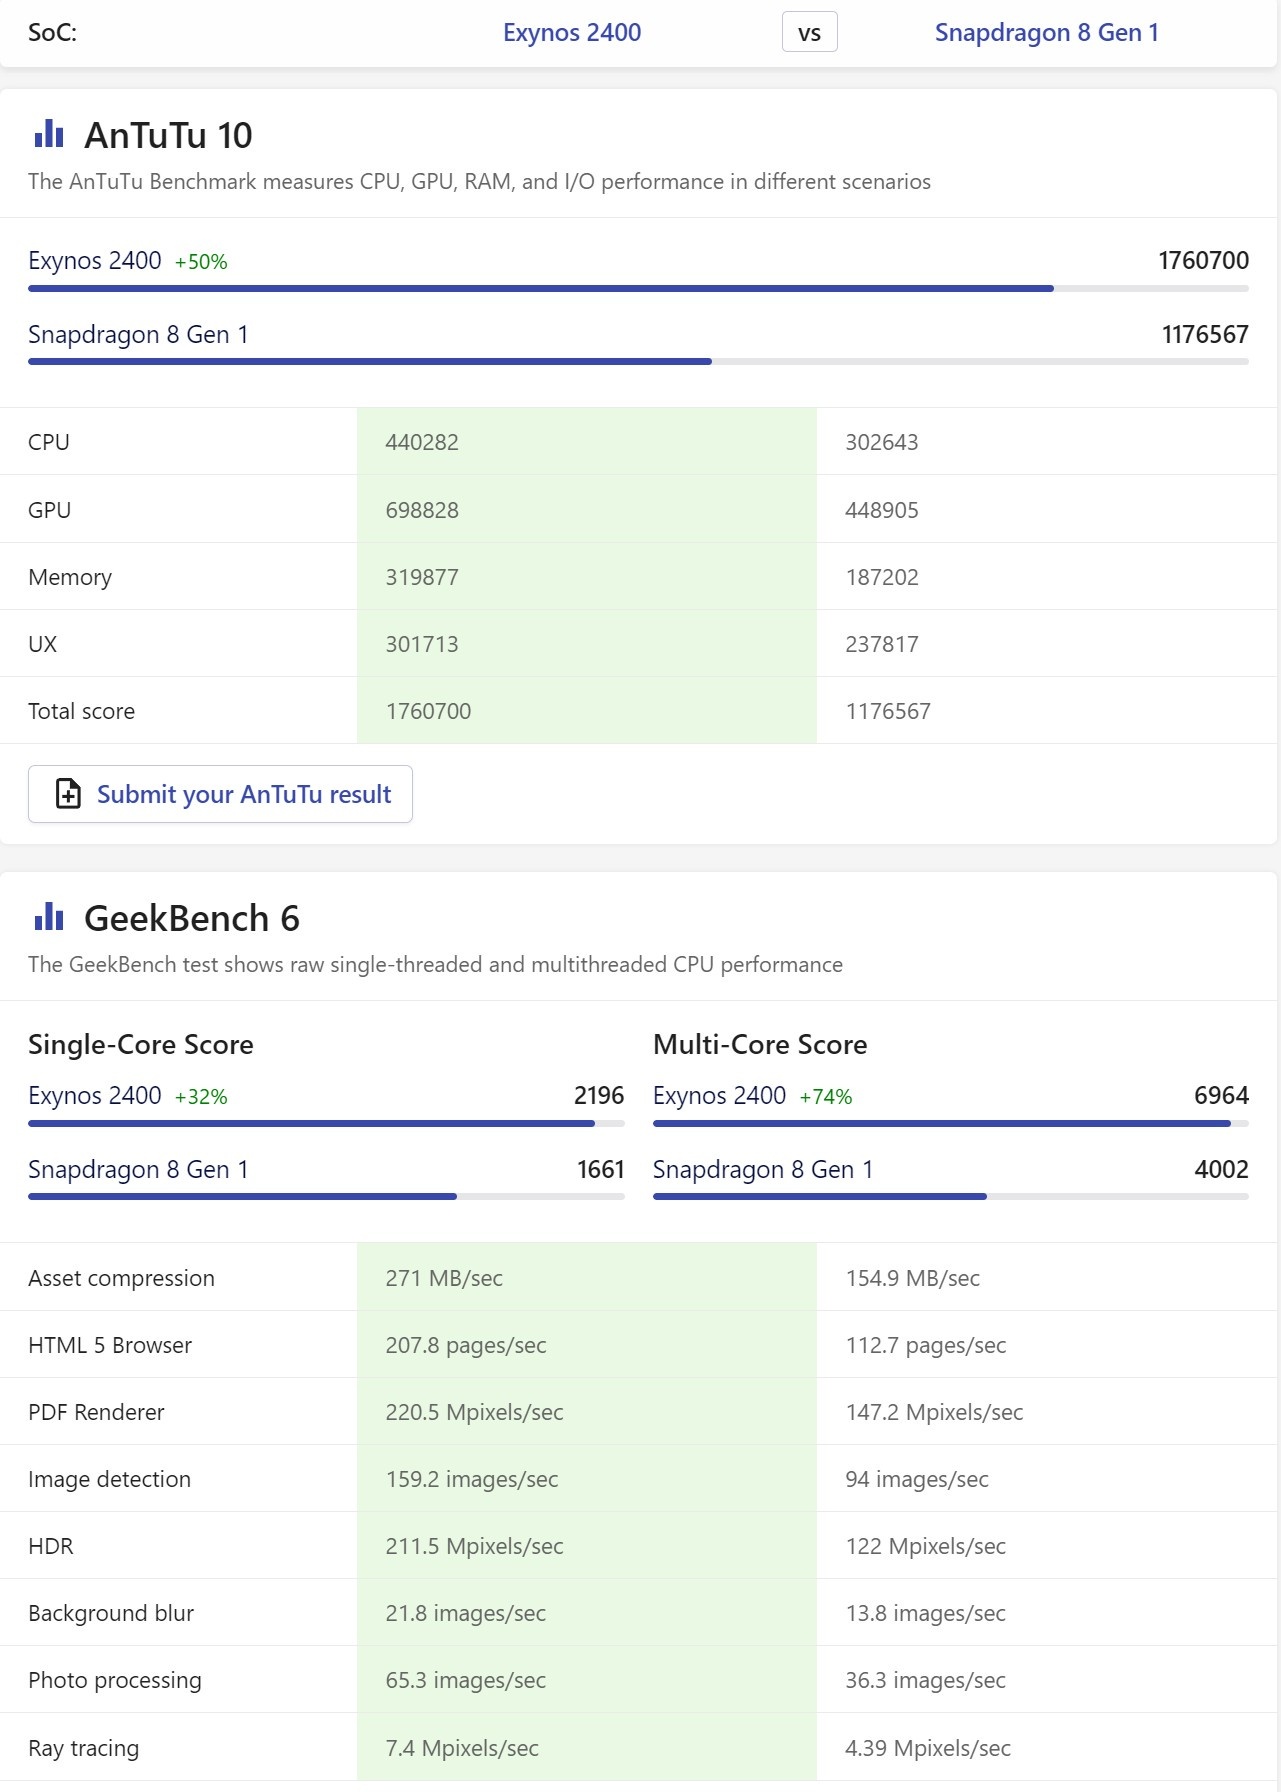Select the Memory value 319877
1281x1792 pixels.
coord(422,577)
